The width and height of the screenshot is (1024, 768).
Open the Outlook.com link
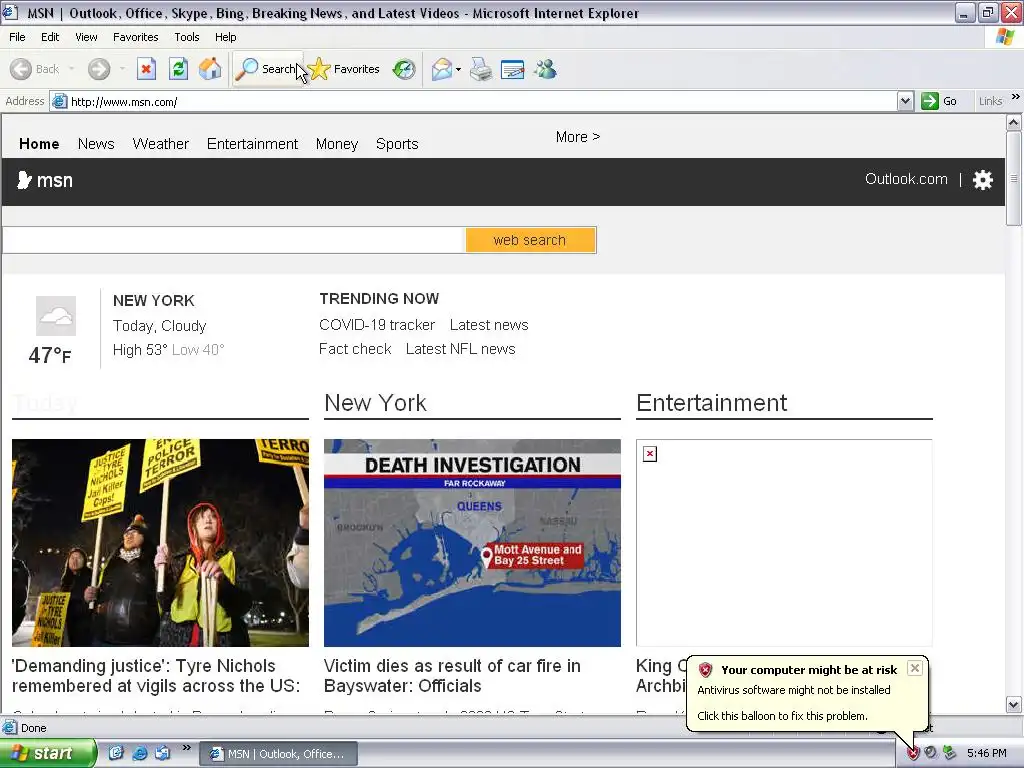coord(906,179)
